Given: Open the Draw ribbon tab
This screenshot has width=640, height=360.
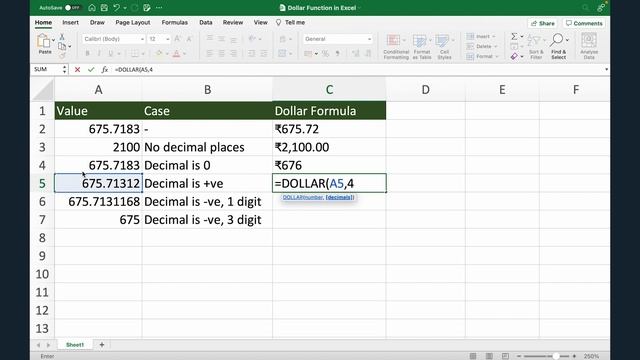Looking at the screenshot, I should click(97, 22).
